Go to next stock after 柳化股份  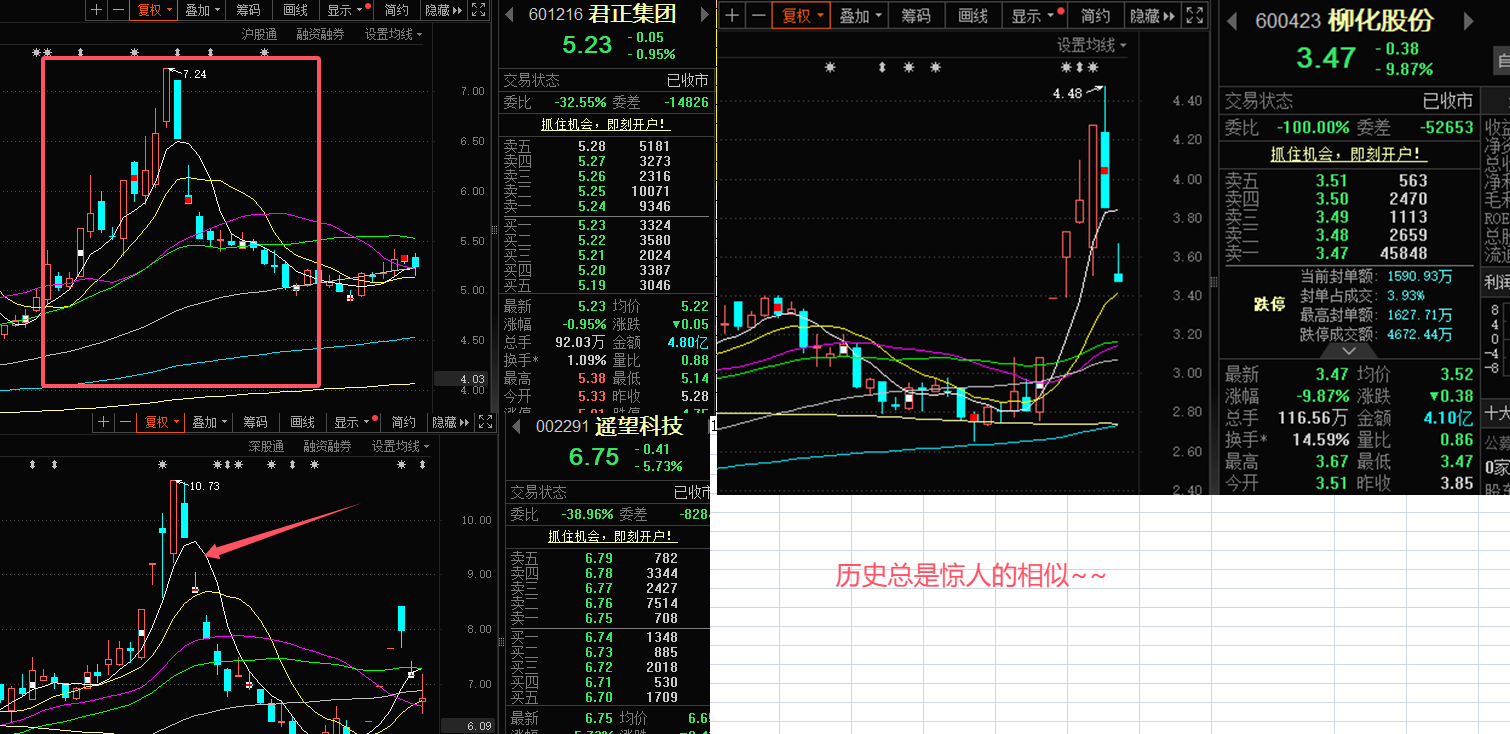coord(1468,21)
